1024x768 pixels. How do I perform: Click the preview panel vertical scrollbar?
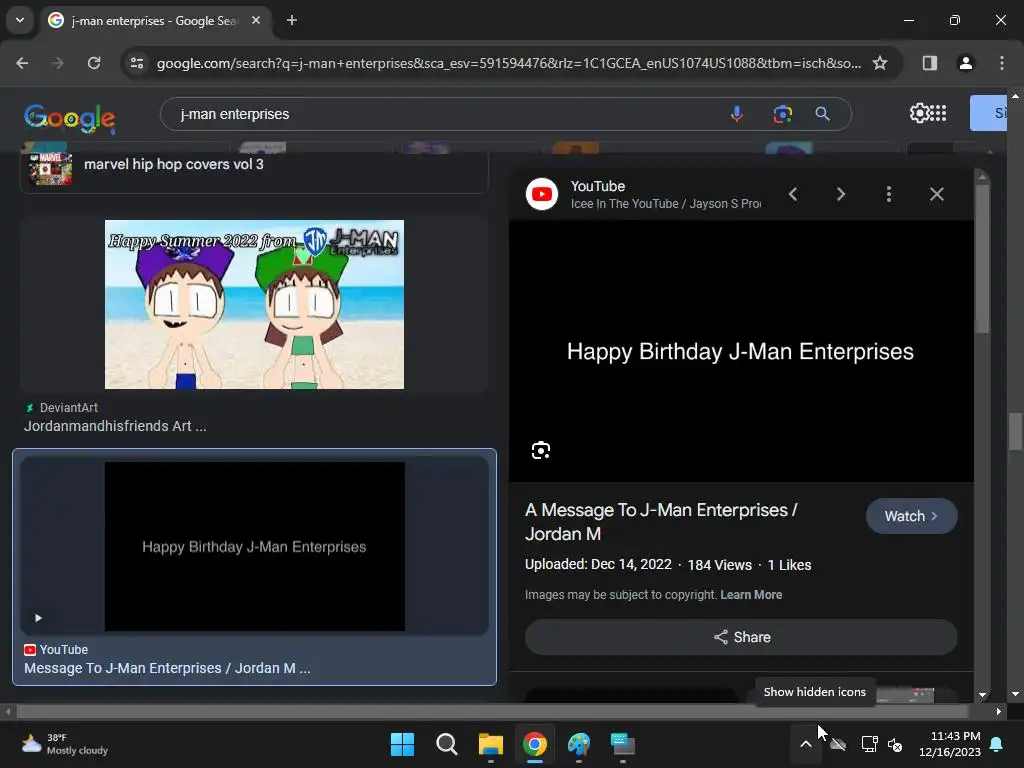(x=982, y=258)
